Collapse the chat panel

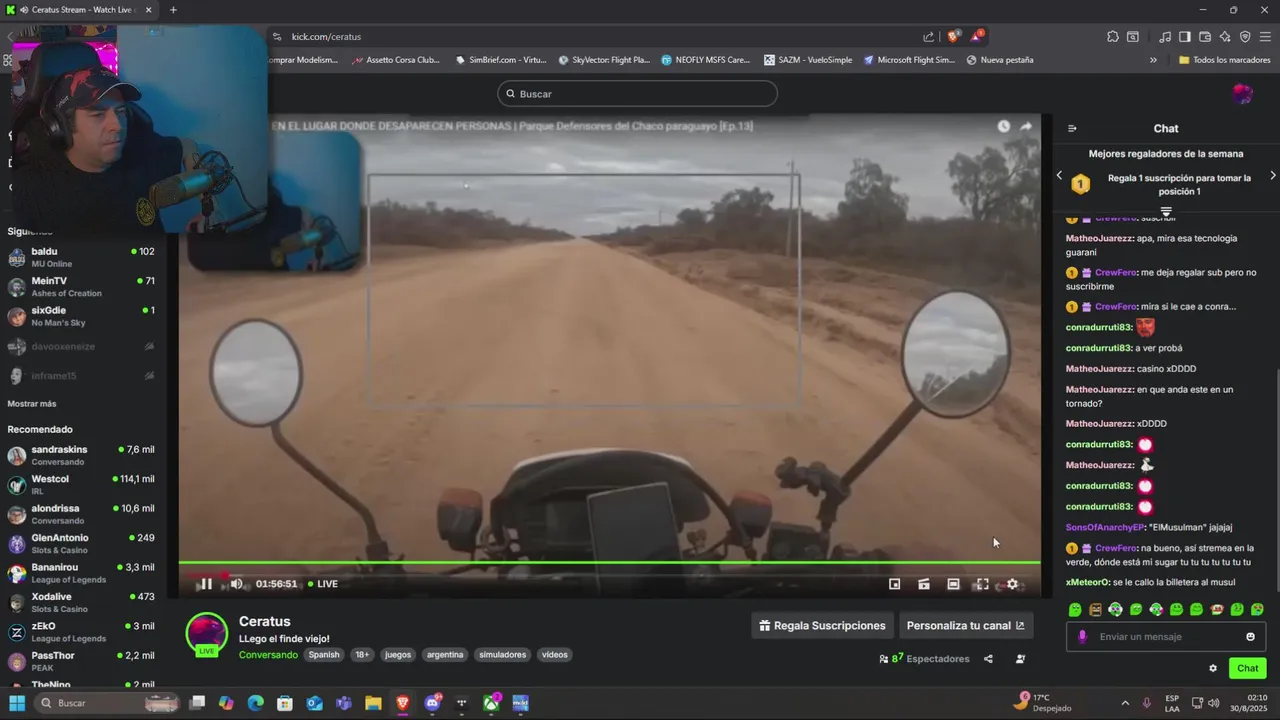click(1072, 128)
